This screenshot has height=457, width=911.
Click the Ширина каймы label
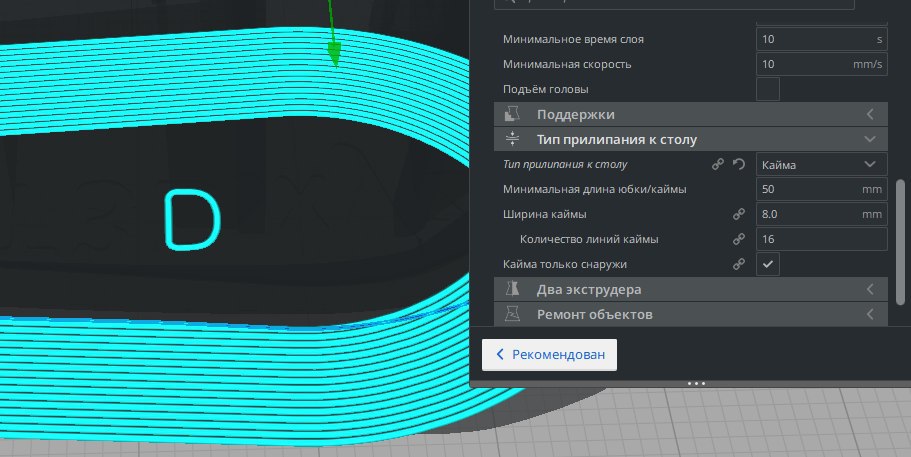pyautogui.click(x=544, y=214)
